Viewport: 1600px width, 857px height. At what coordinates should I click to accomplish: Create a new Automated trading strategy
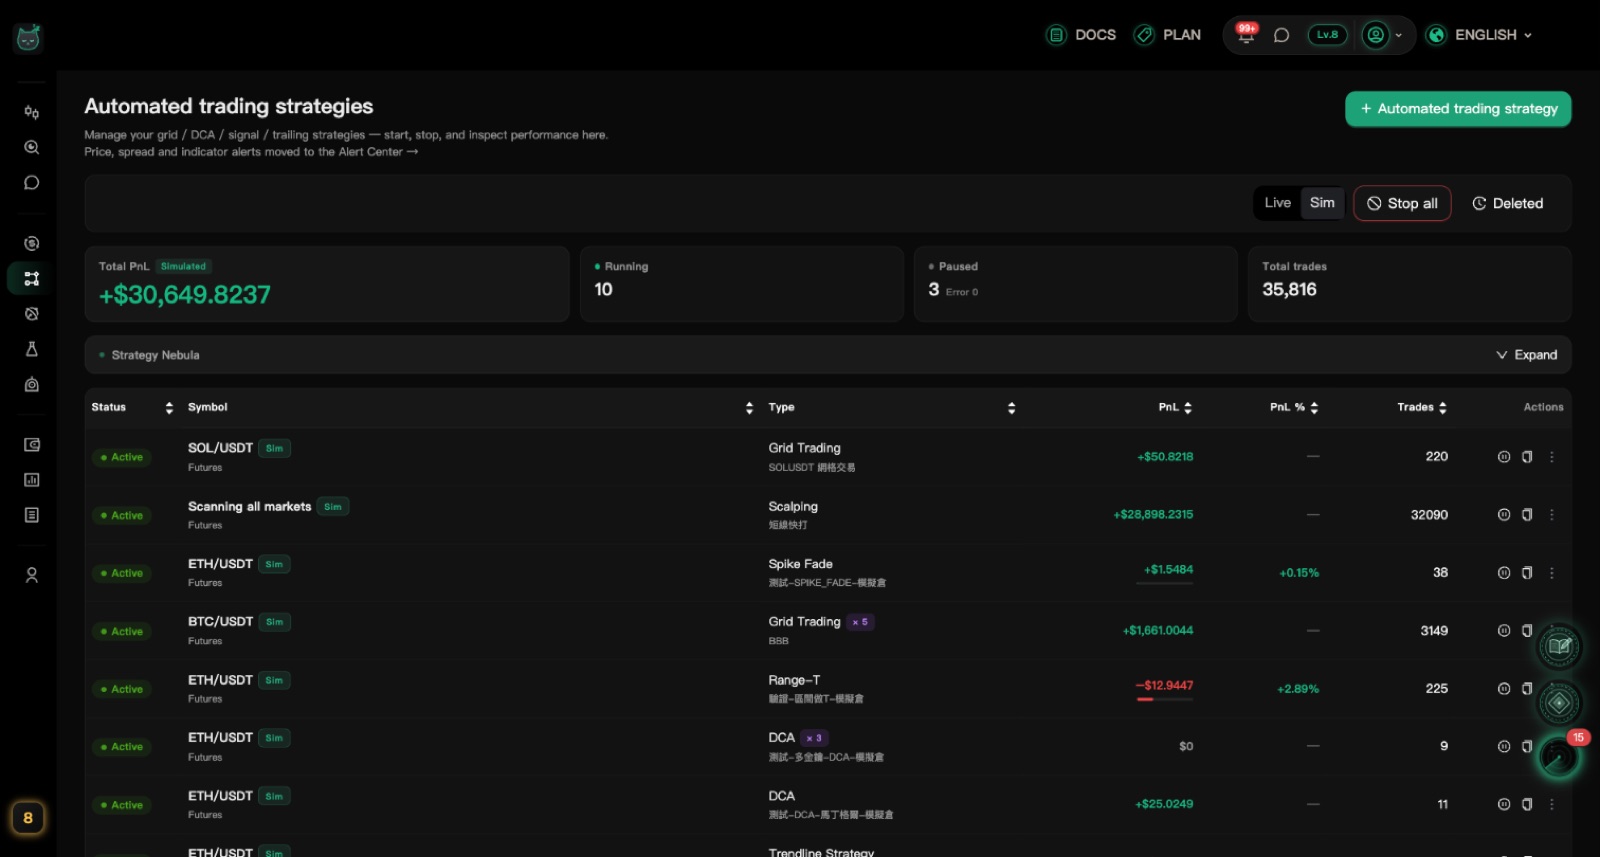pos(1458,109)
